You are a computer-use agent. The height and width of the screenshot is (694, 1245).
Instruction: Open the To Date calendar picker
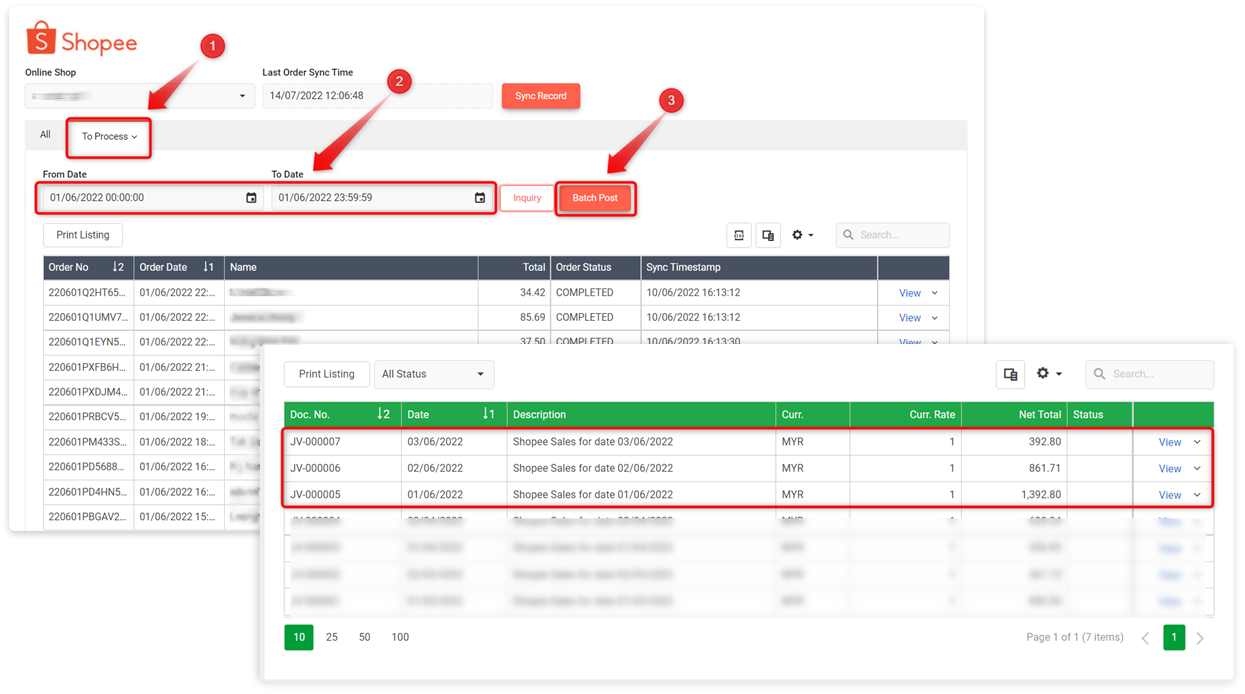480,198
